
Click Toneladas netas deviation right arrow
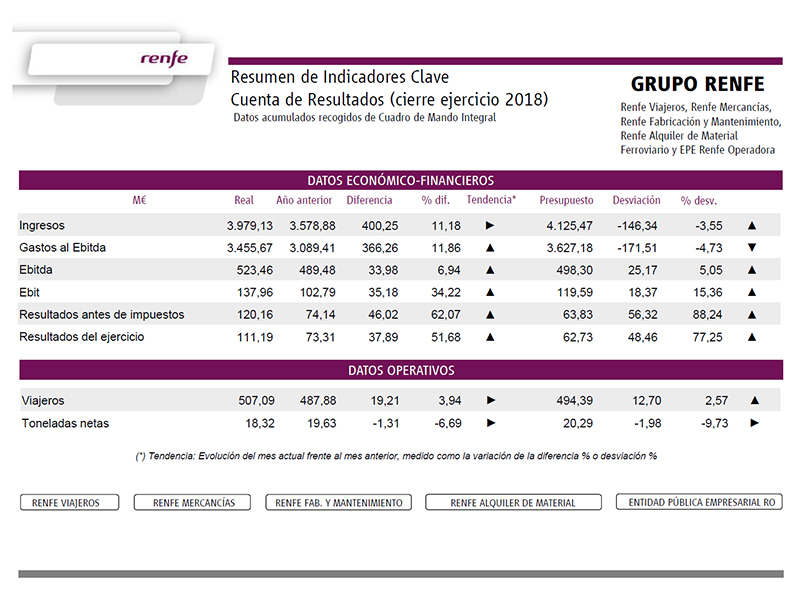tap(754, 423)
